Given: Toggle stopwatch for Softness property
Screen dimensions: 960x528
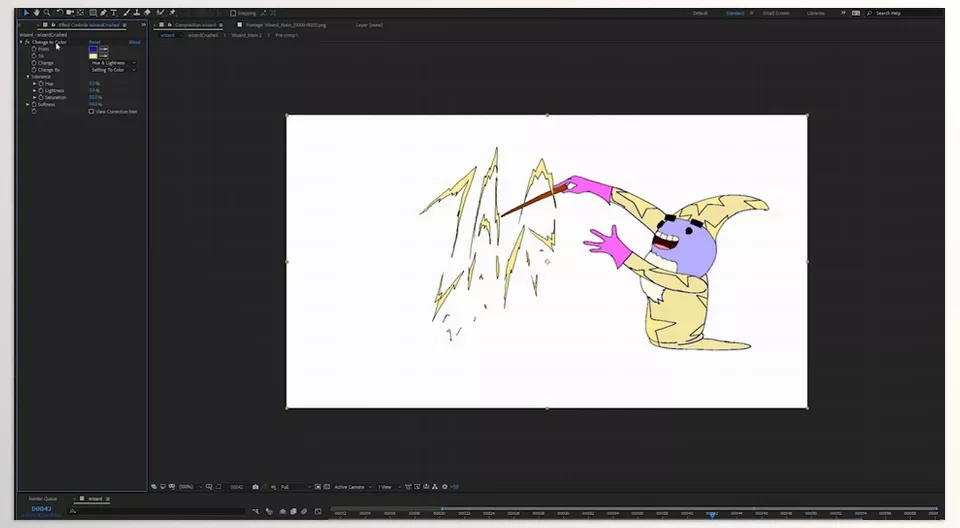Looking at the screenshot, I should click(x=34, y=104).
